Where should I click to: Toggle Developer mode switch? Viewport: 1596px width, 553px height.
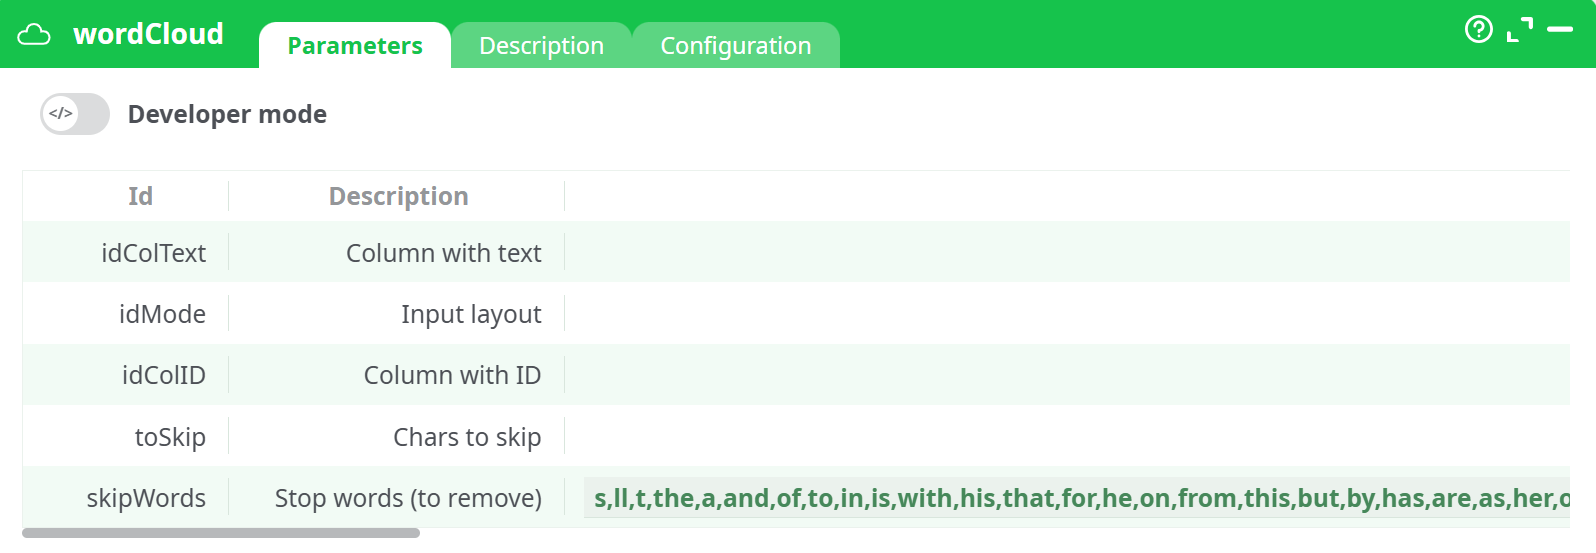point(74,114)
